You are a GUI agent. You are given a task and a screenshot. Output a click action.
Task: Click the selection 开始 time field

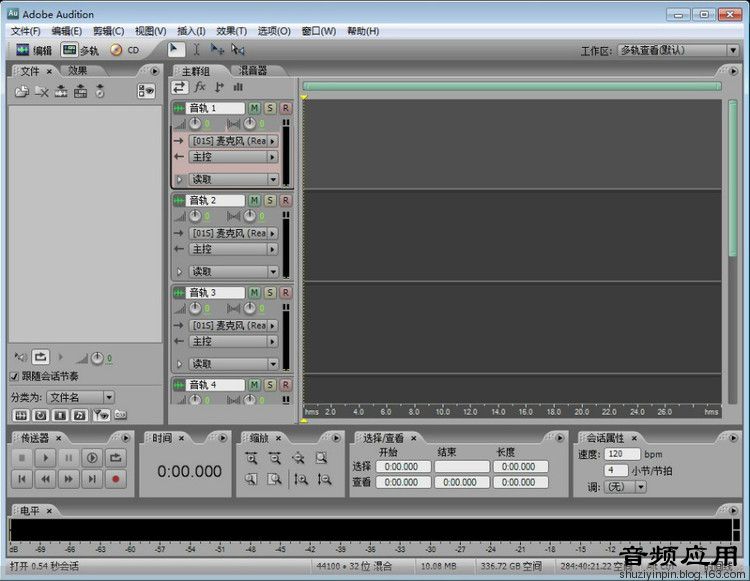[403, 467]
